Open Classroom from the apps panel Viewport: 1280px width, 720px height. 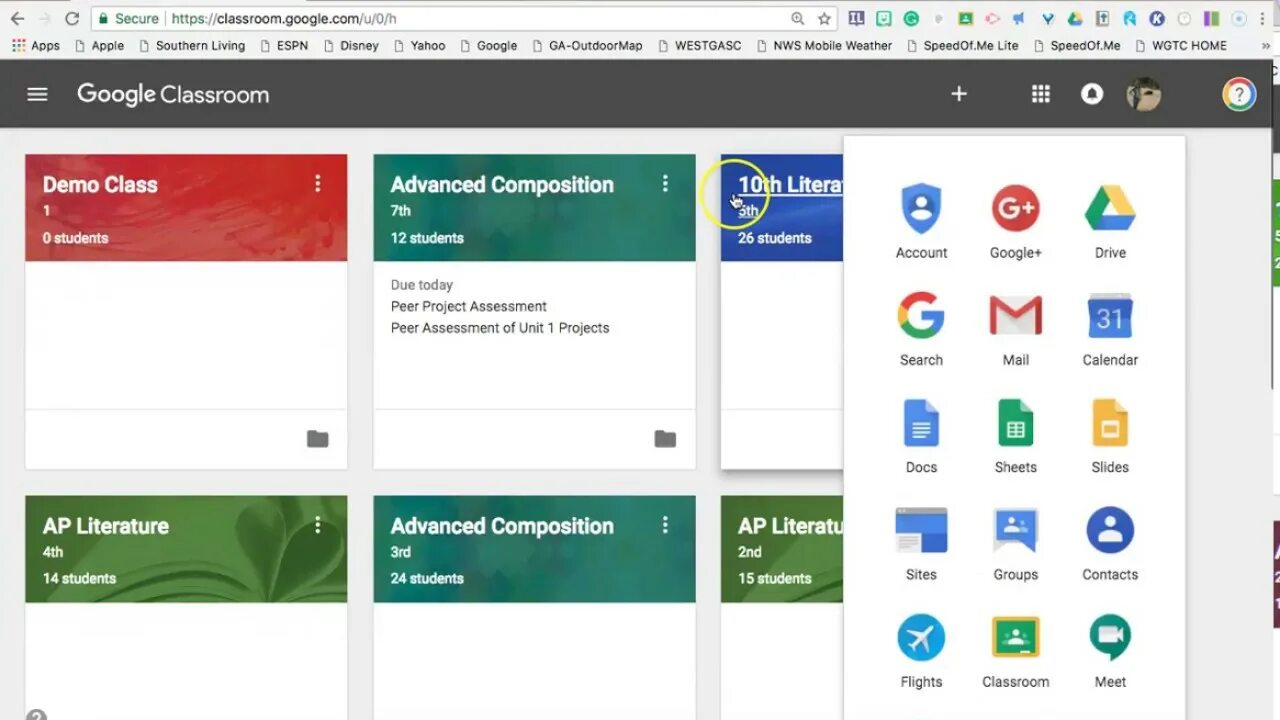point(1015,651)
